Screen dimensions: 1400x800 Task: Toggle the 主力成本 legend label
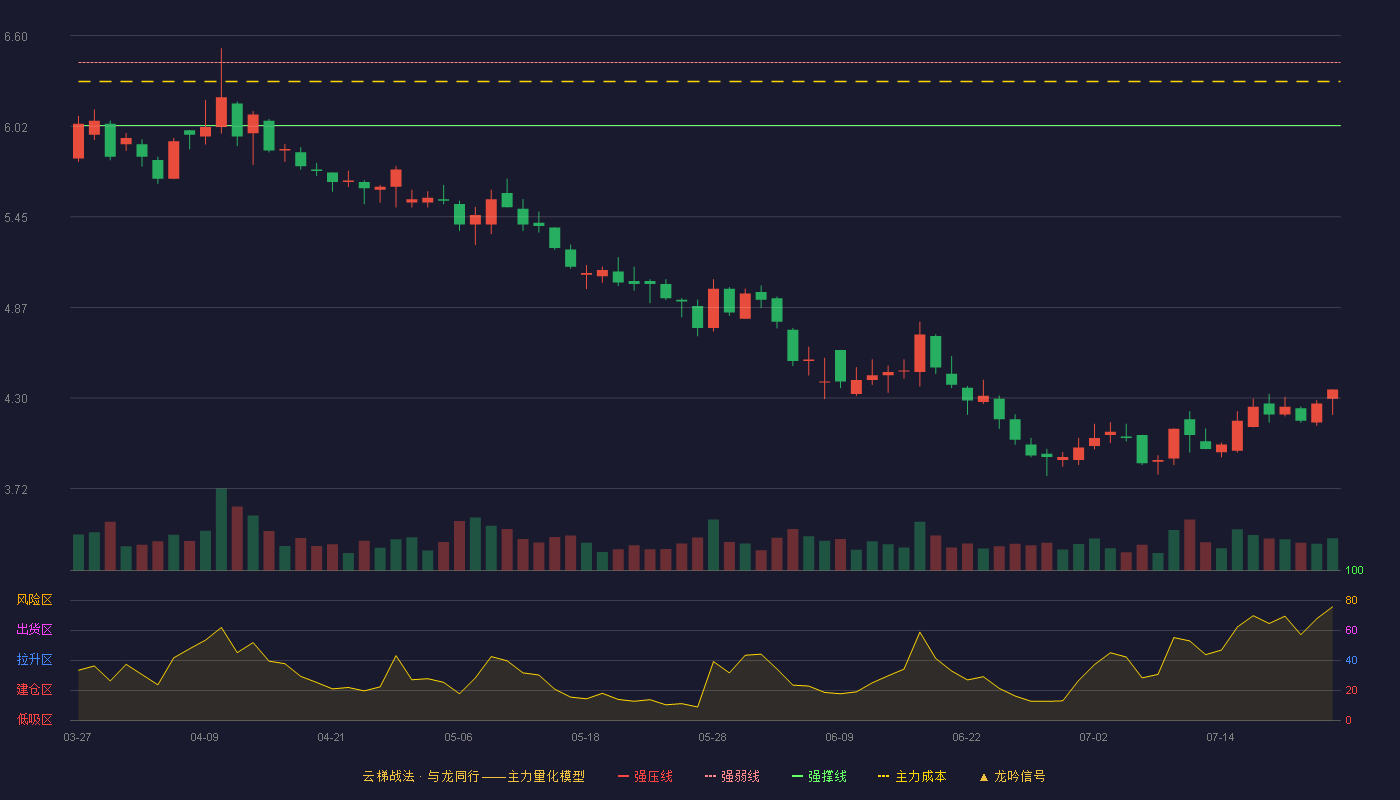click(920, 776)
